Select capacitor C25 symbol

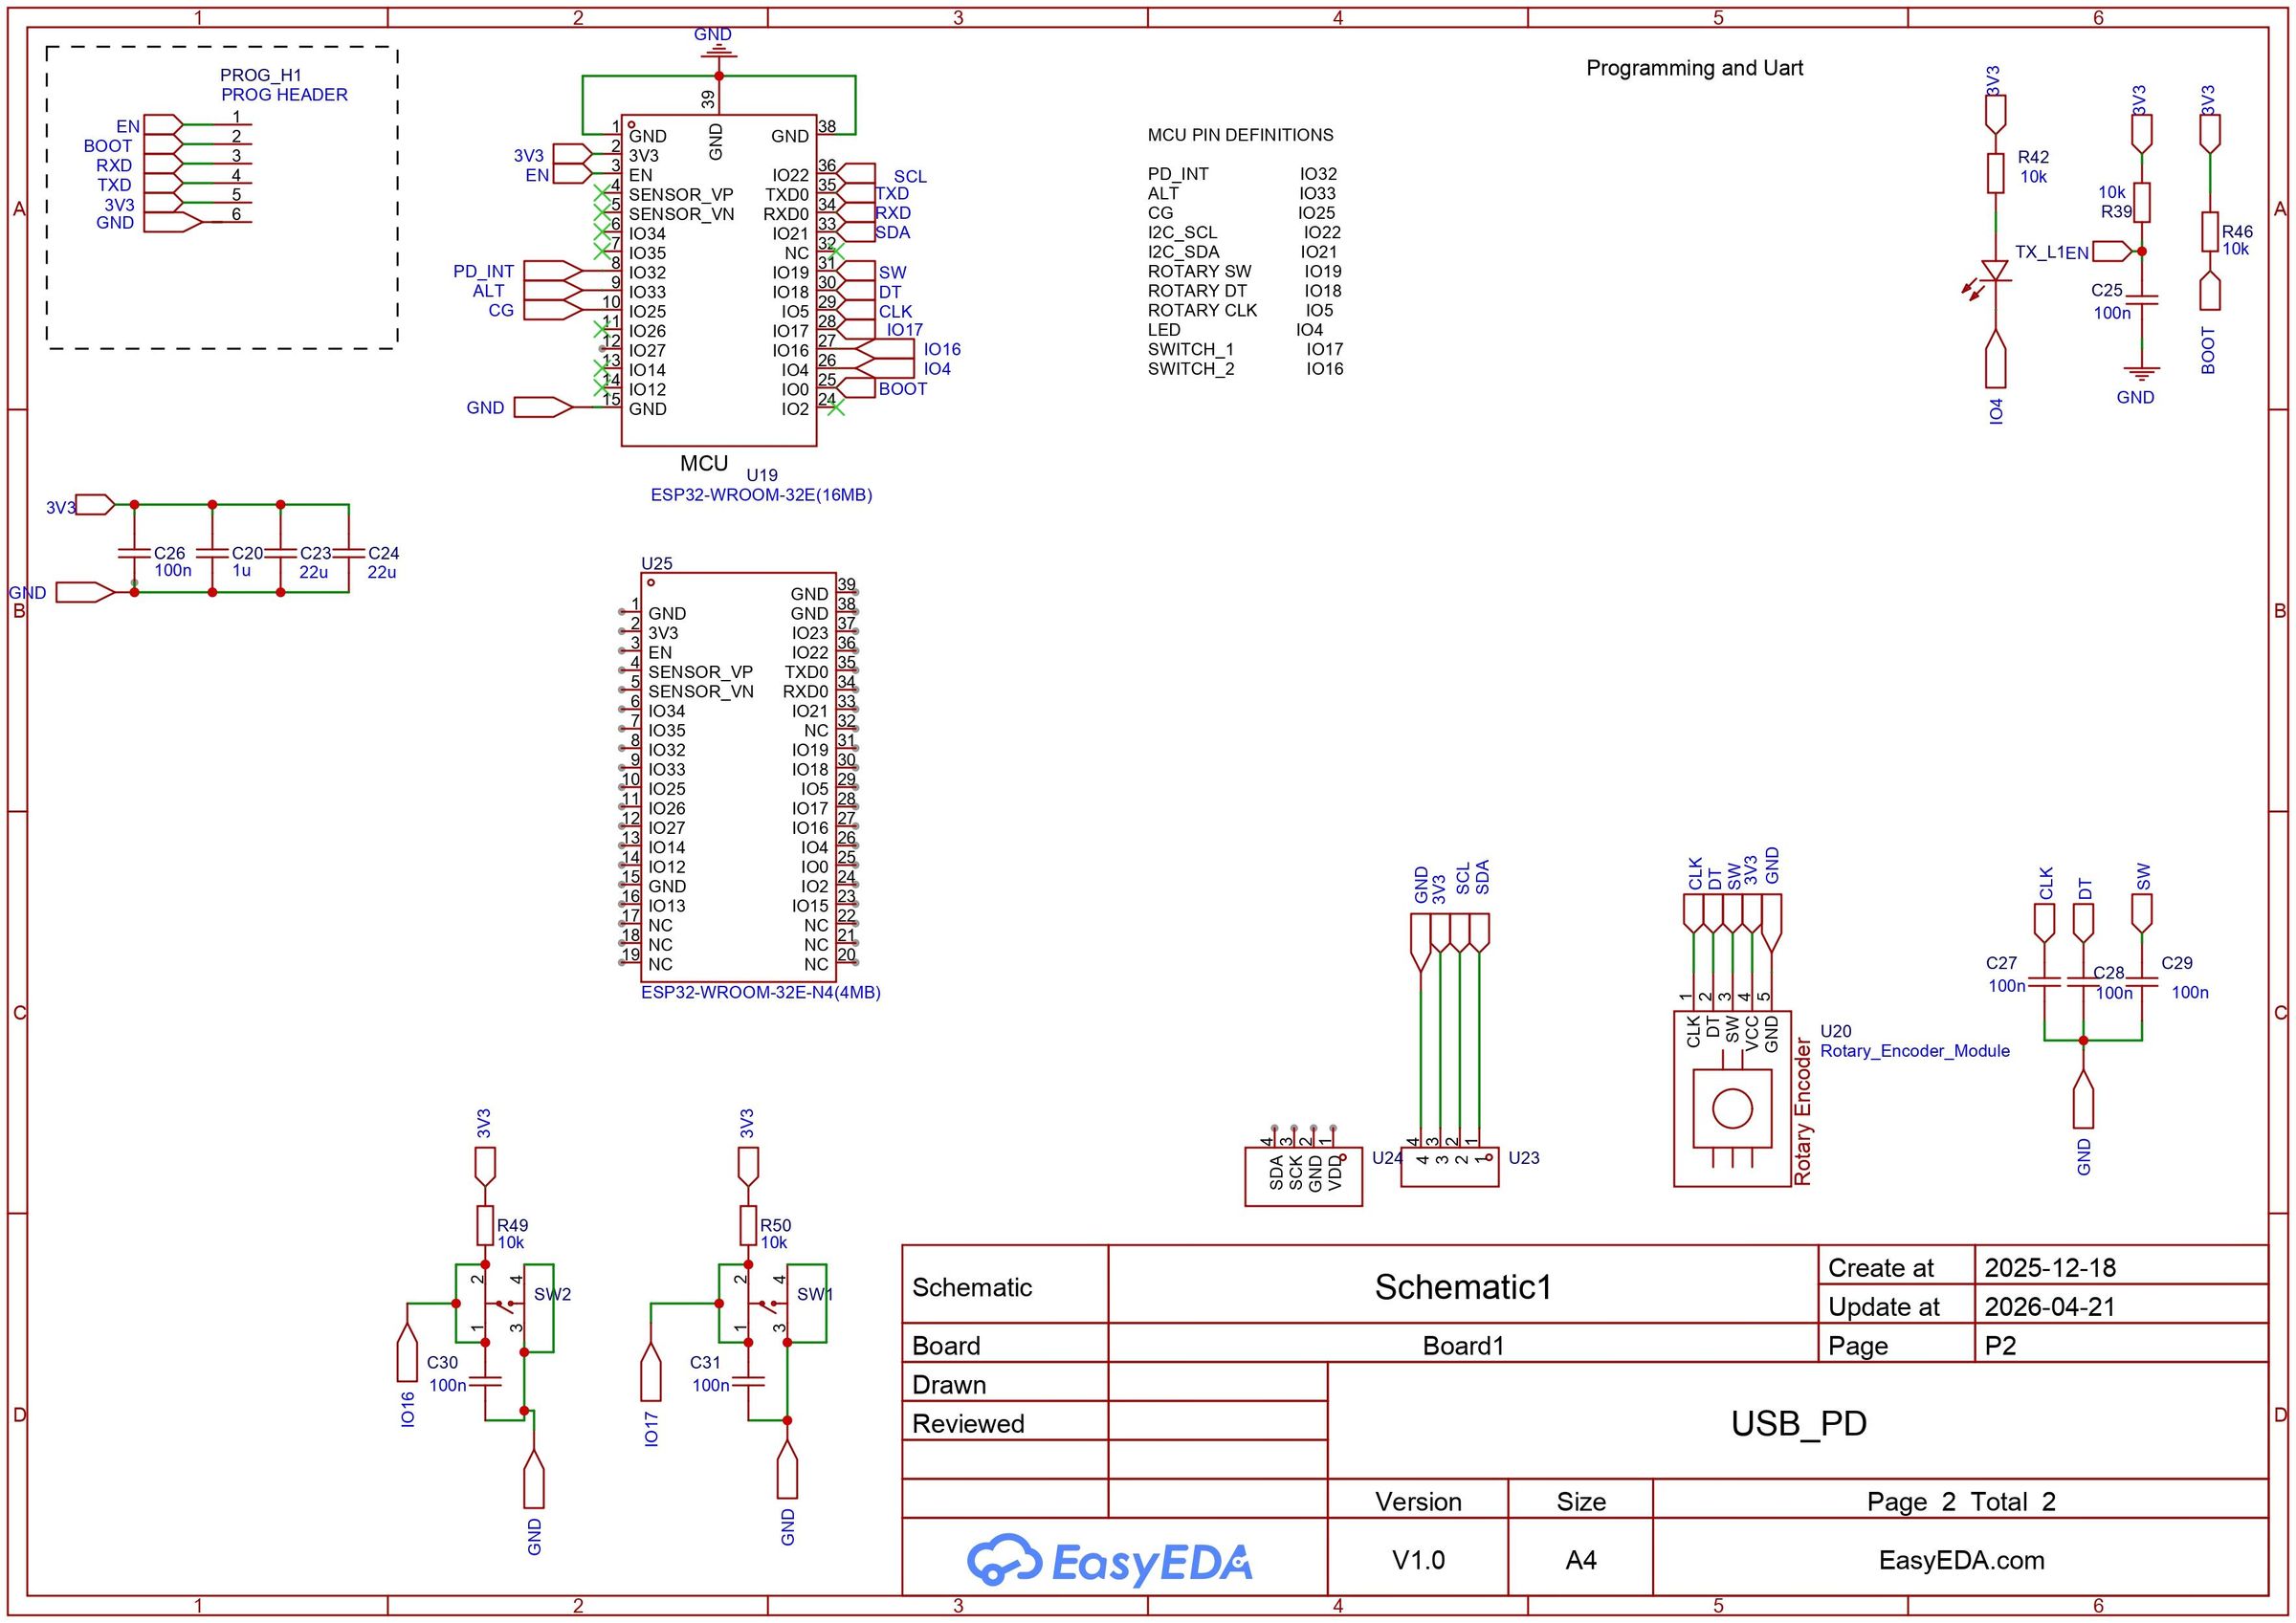click(2141, 299)
